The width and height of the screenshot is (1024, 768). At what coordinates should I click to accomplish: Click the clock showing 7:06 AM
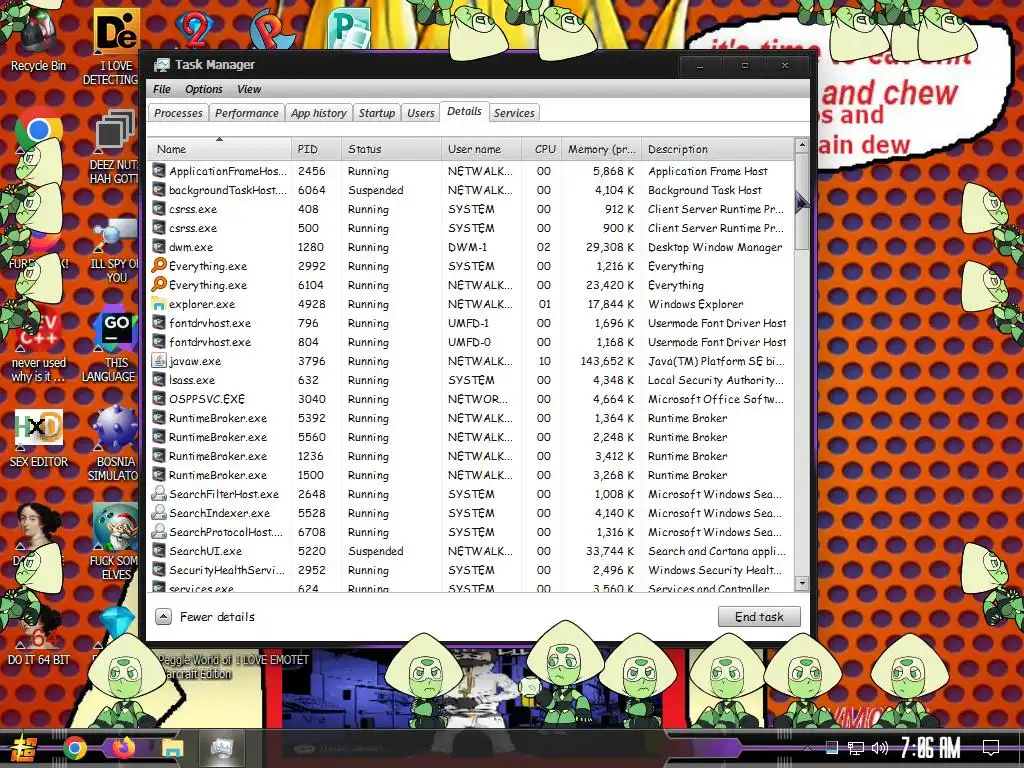(931, 748)
